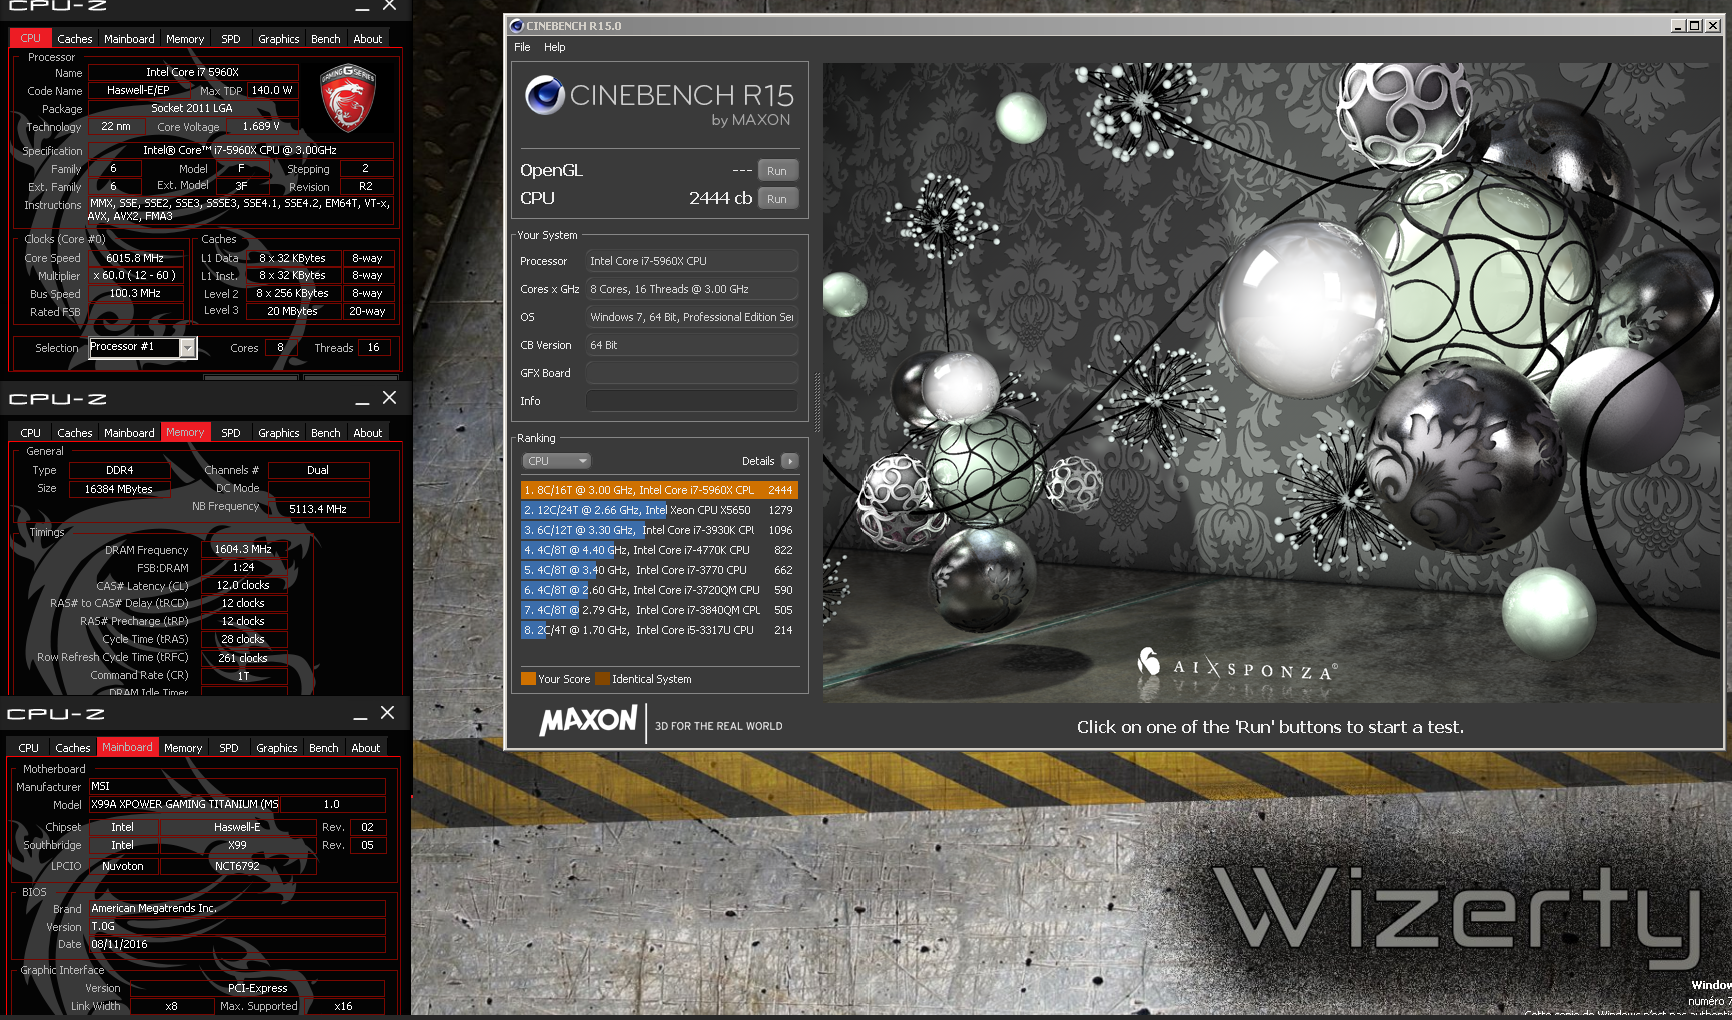Select Graphics tab in middle CPU-Z window
This screenshot has height=1020, width=1732.
[278, 433]
